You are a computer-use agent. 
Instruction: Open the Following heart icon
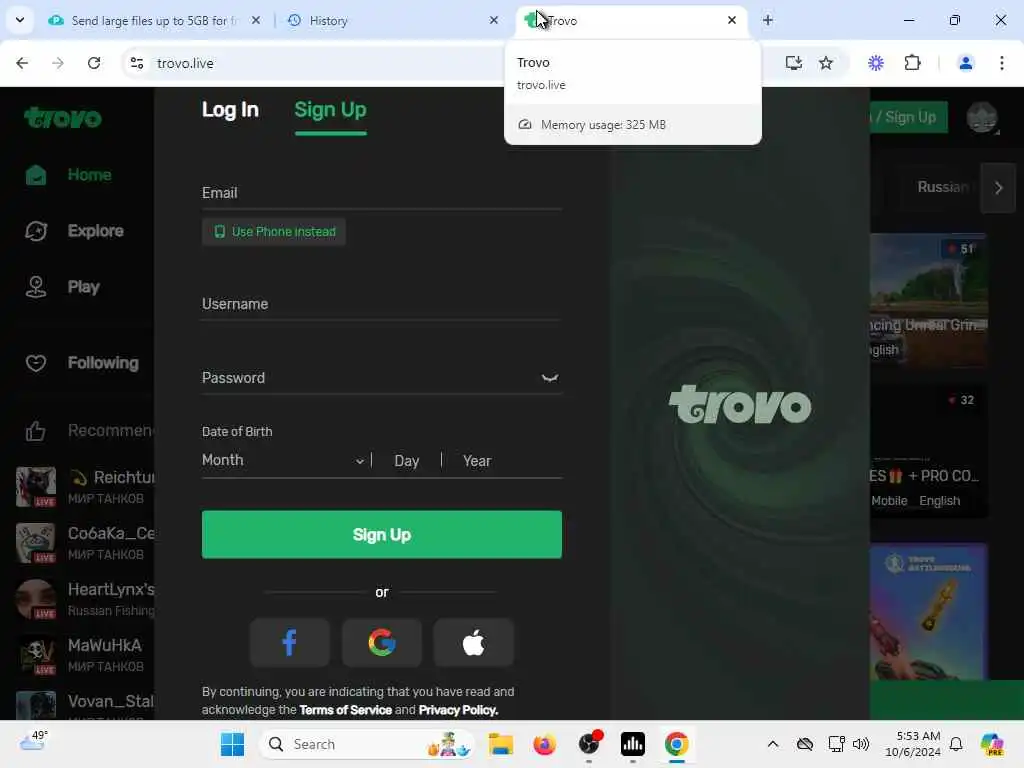click(36, 363)
